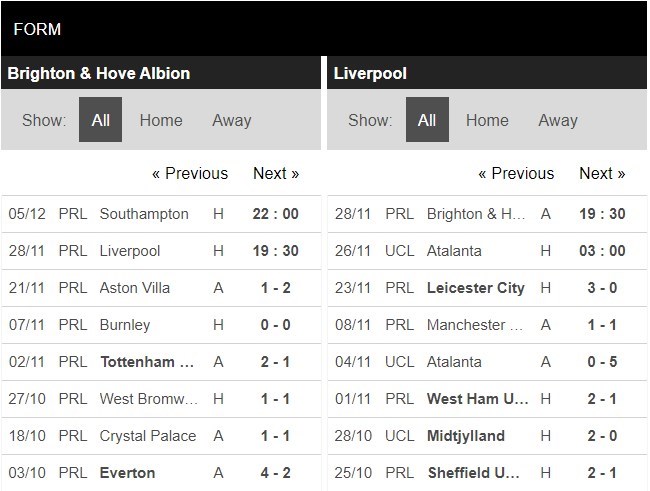Show Brighton Away matches only

coord(231,120)
